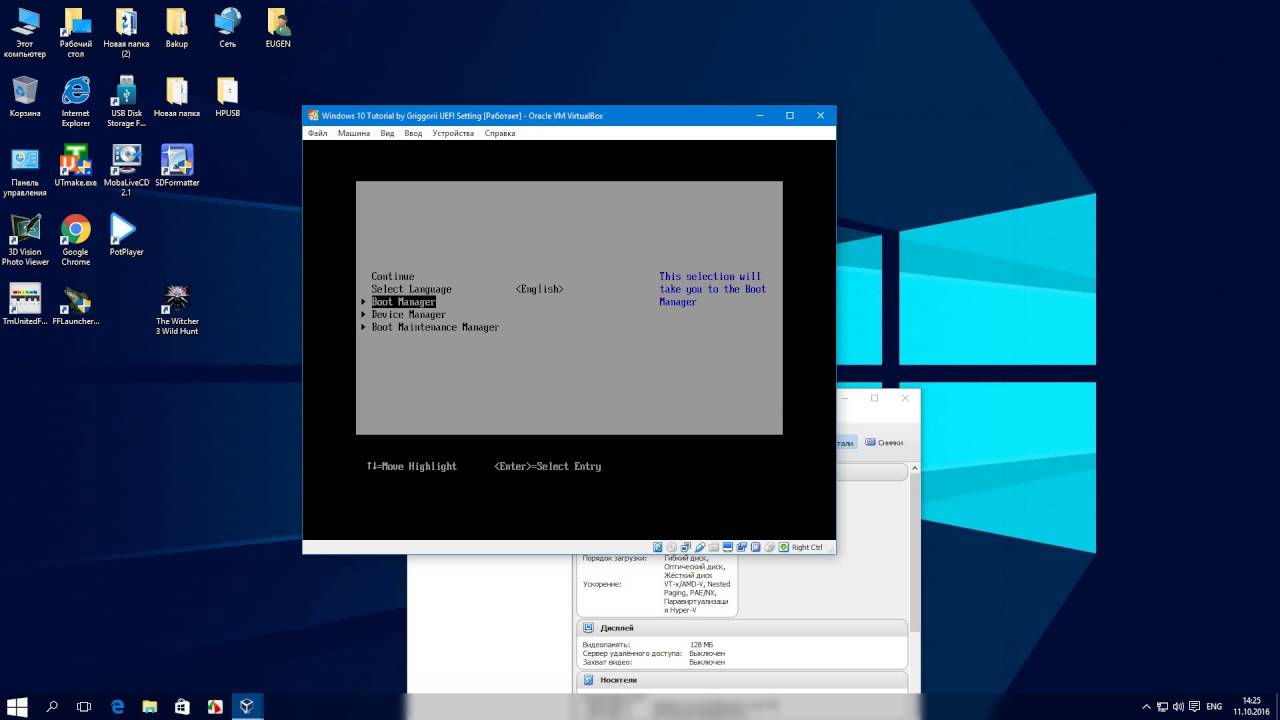
Task: Open the <English> language selector
Action: click(540, 289)
